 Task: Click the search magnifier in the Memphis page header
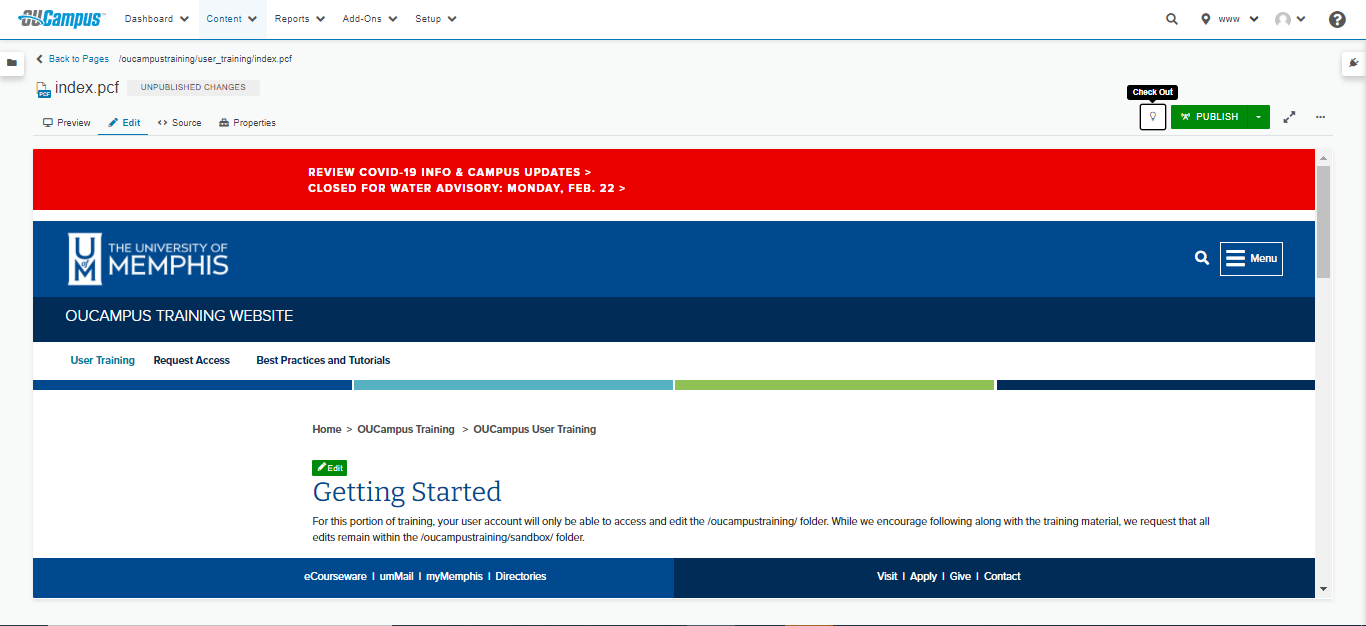[x=1201, y=257]
